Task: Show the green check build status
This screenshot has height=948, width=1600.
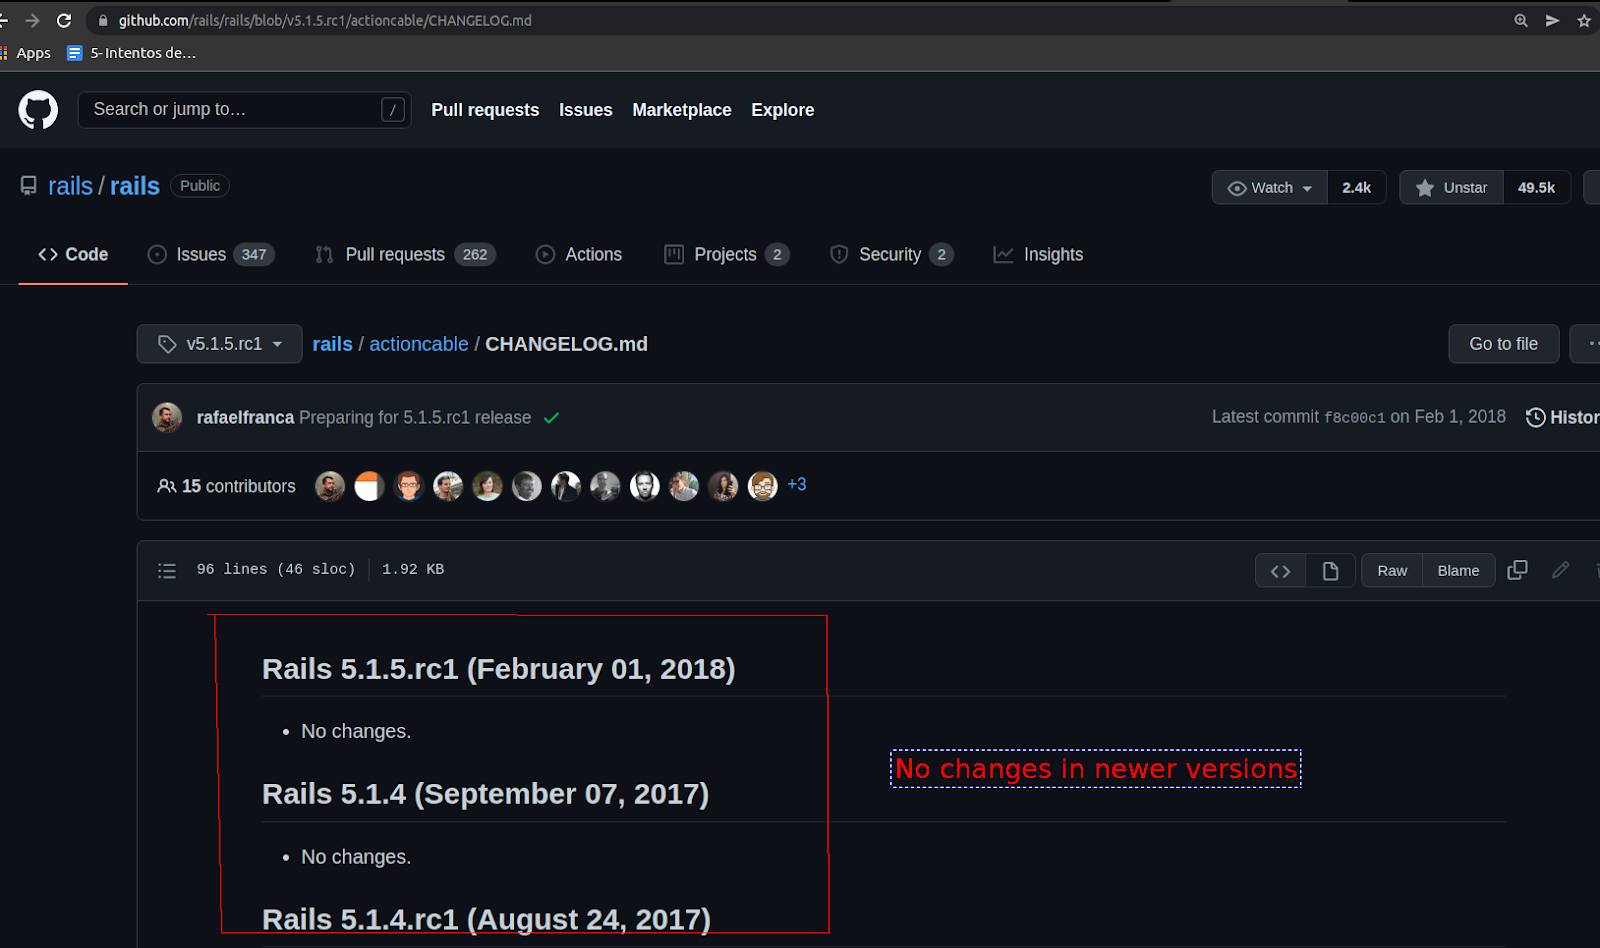Action: [551, 418]
